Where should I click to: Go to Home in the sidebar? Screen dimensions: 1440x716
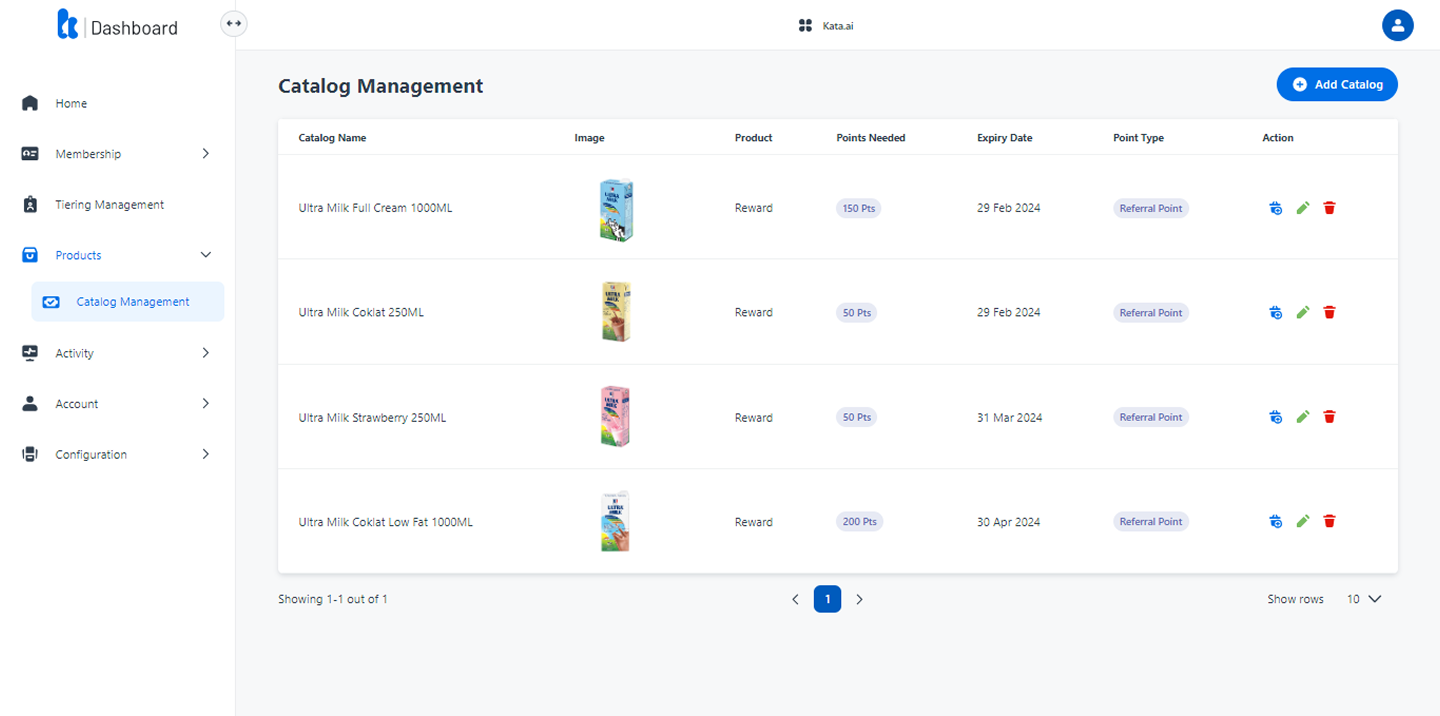click(x=71, y=103)
